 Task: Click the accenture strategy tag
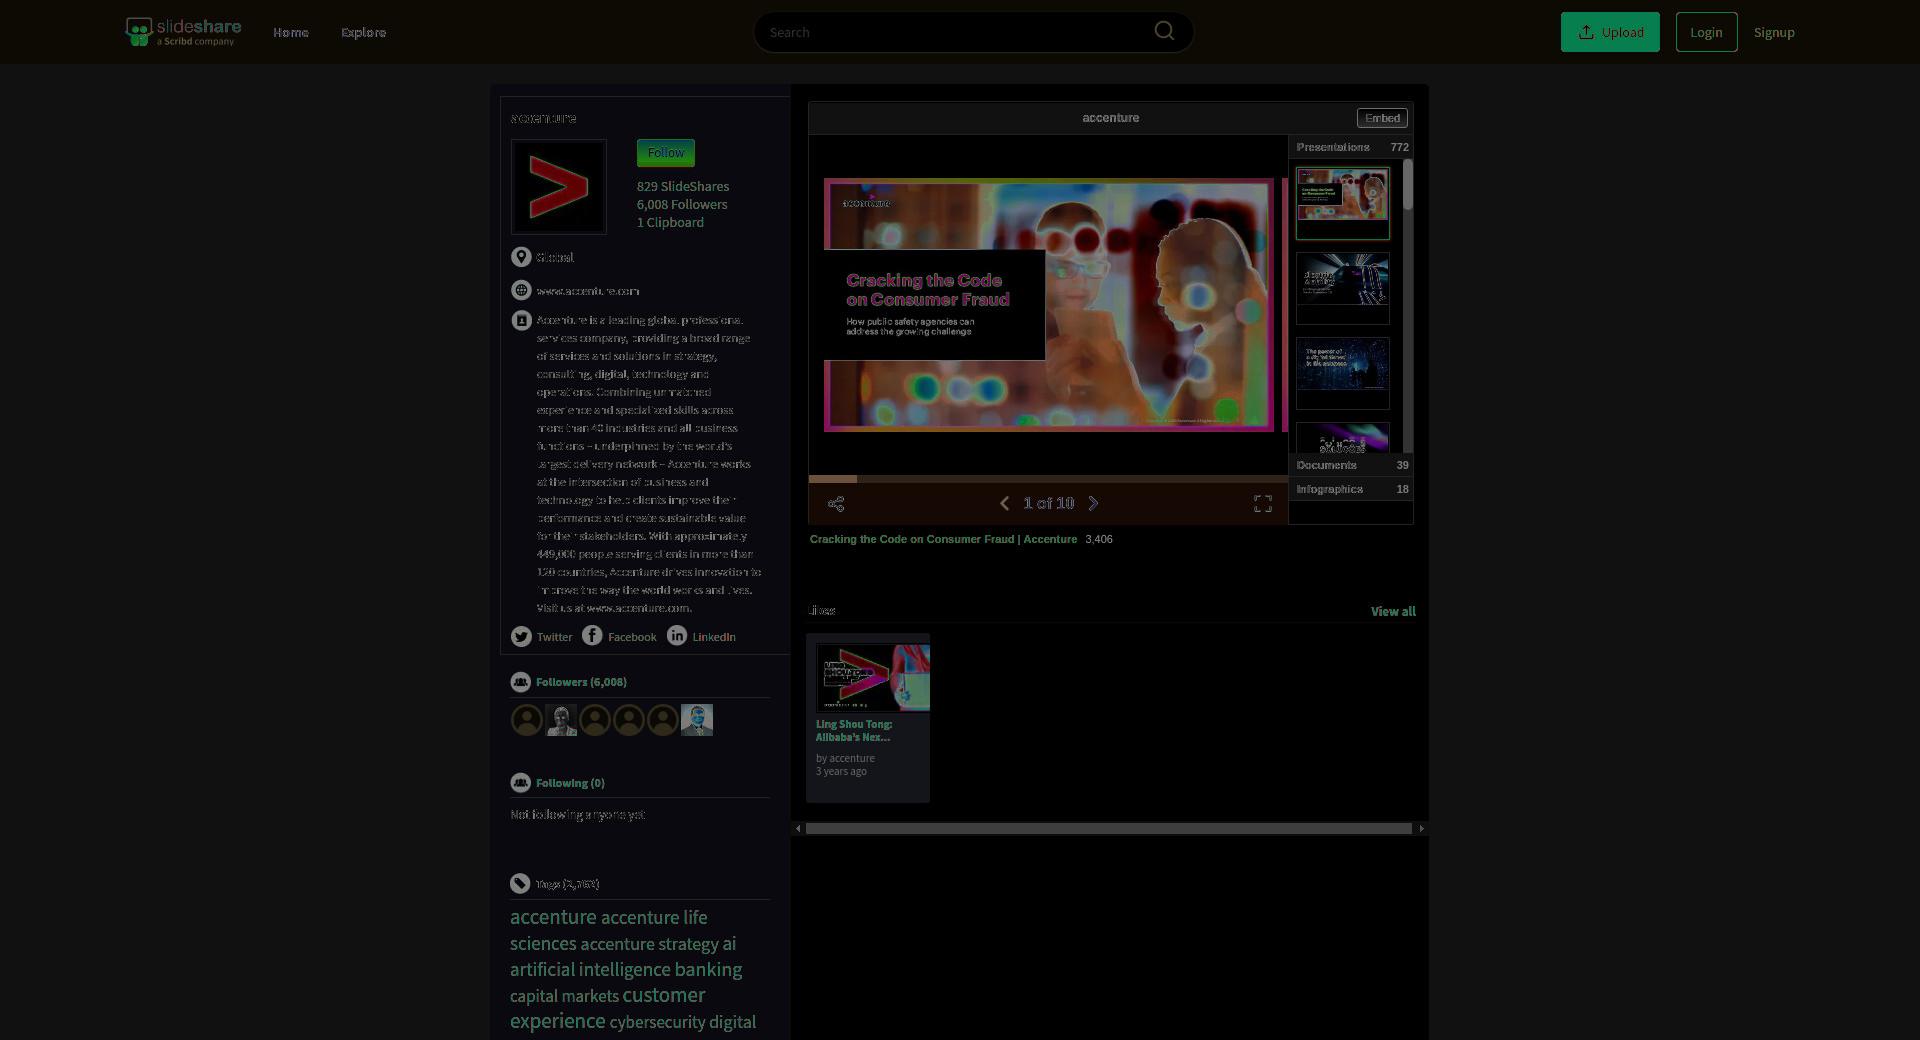[649, 944]
